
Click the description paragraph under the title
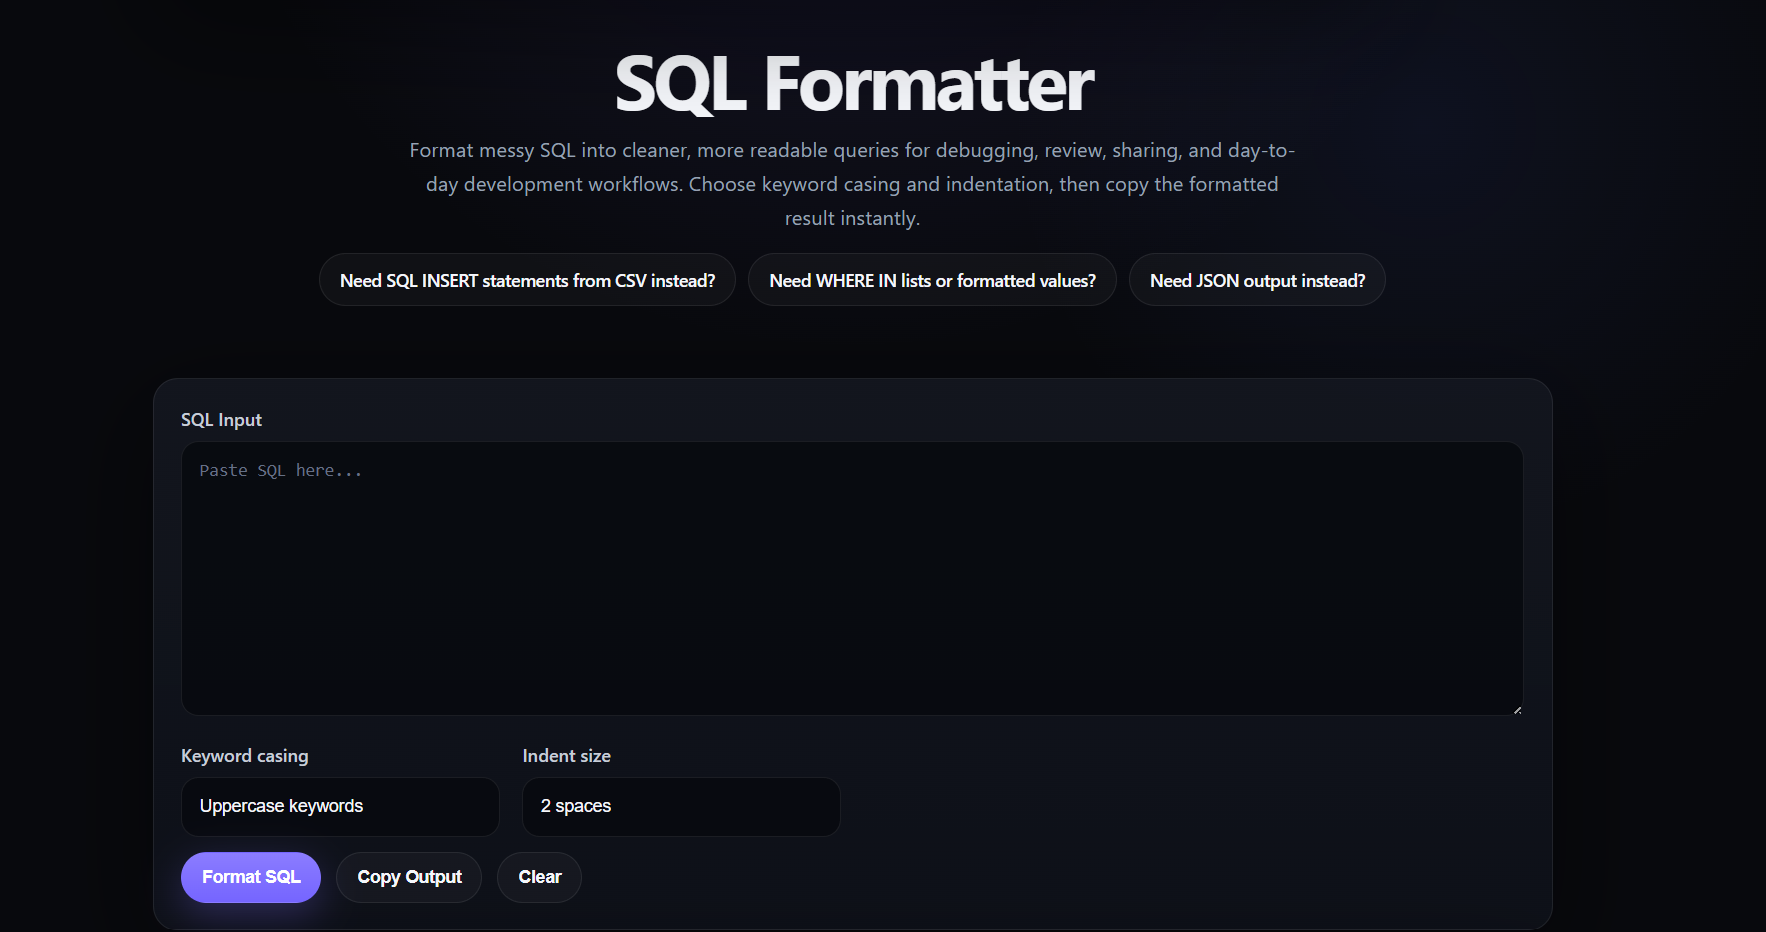click(x=852, y=184)
